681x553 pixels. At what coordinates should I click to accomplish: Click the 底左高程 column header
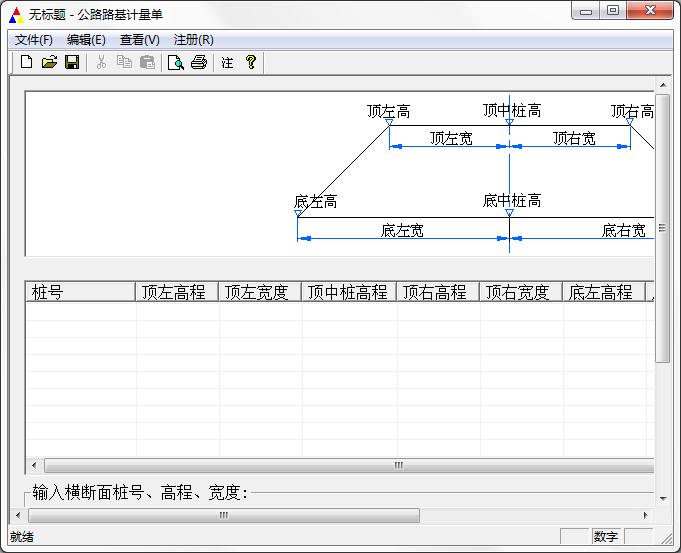click(603, 292)
